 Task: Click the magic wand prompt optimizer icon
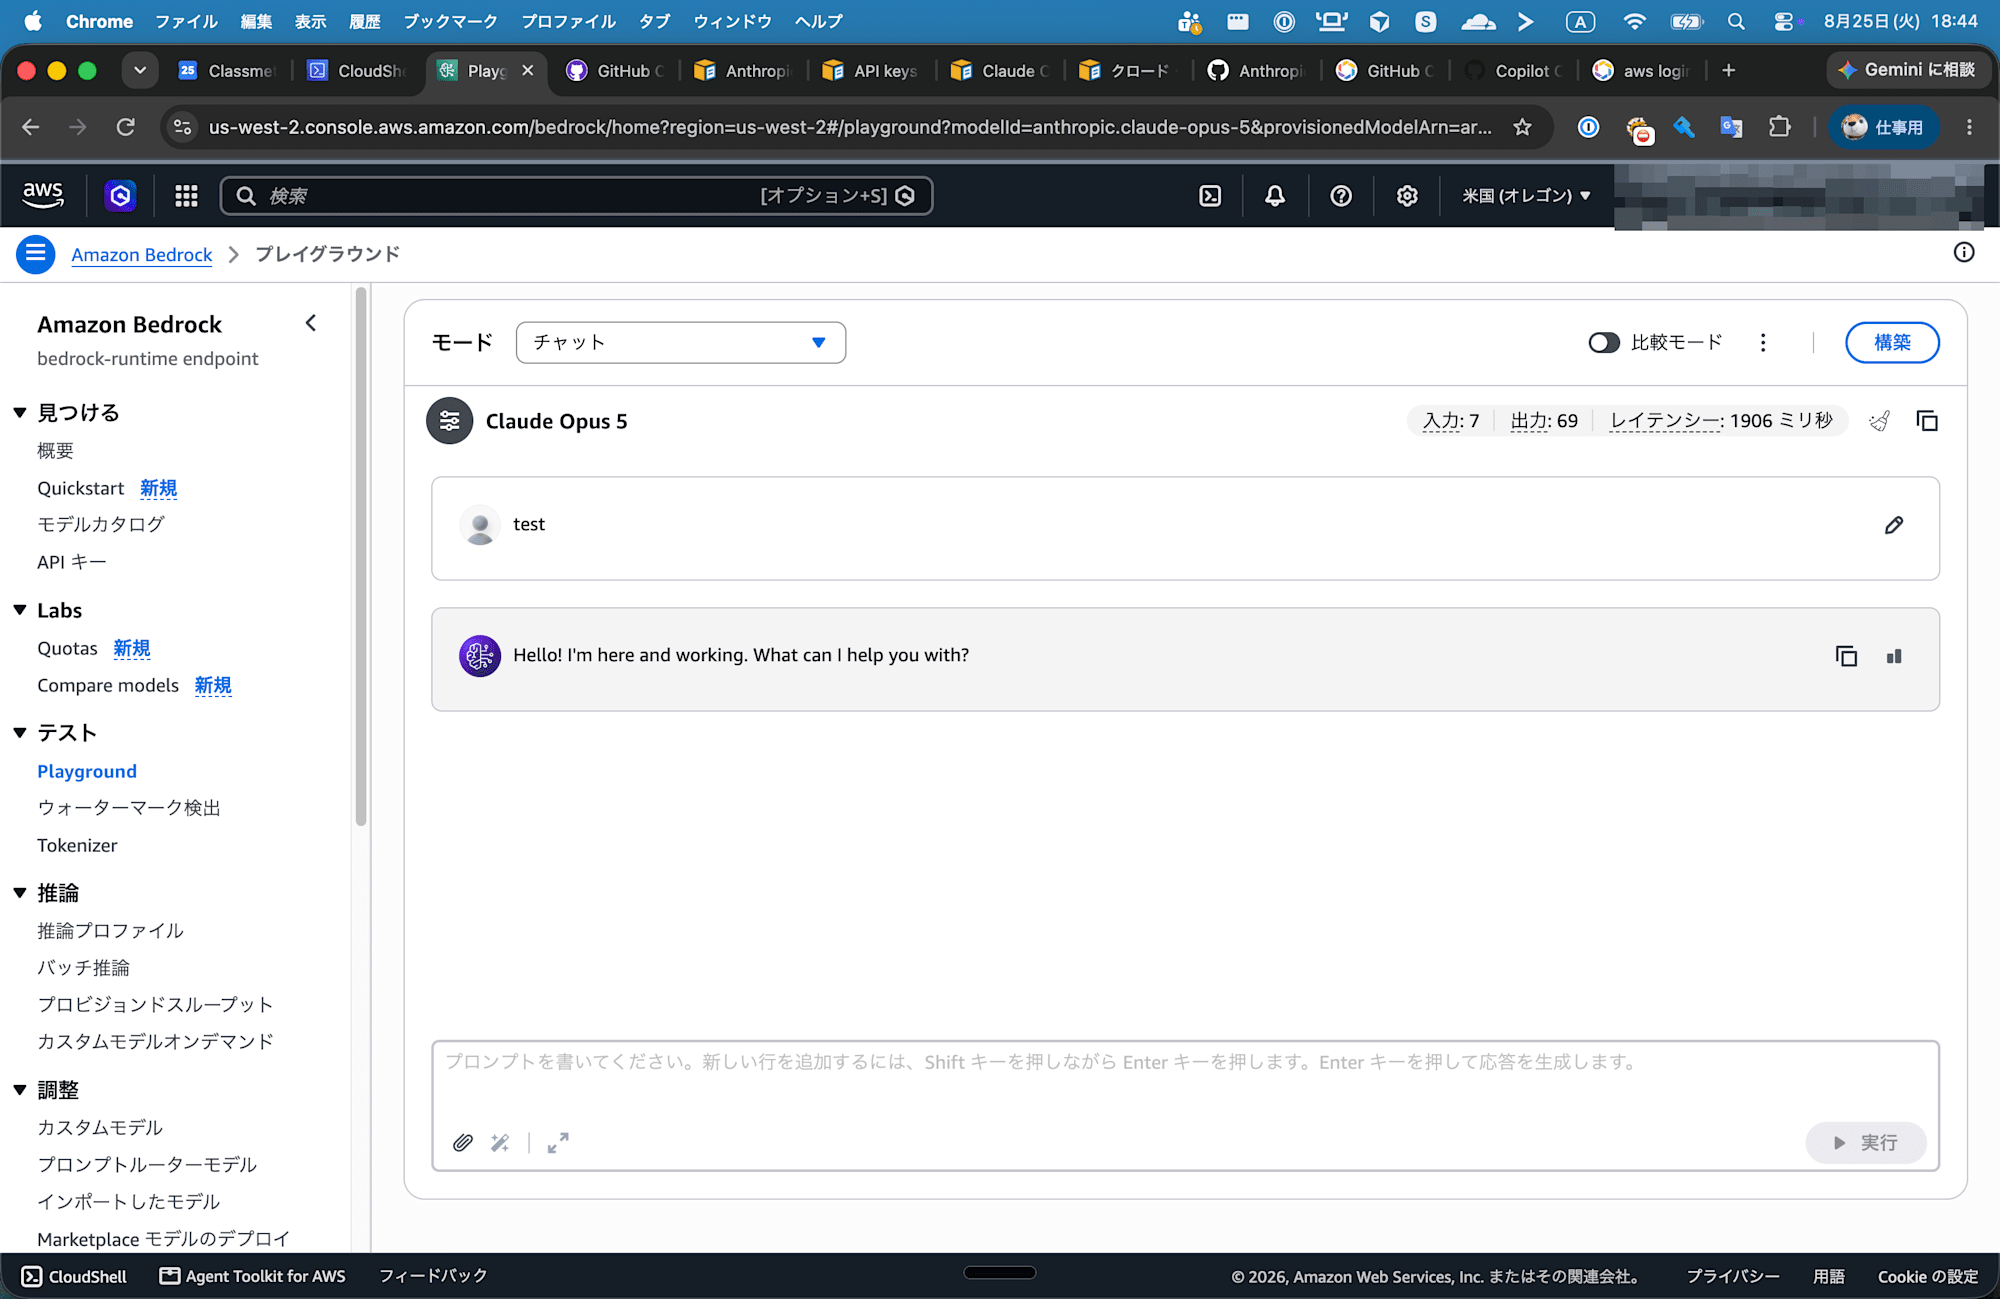tap(500, 1142)
